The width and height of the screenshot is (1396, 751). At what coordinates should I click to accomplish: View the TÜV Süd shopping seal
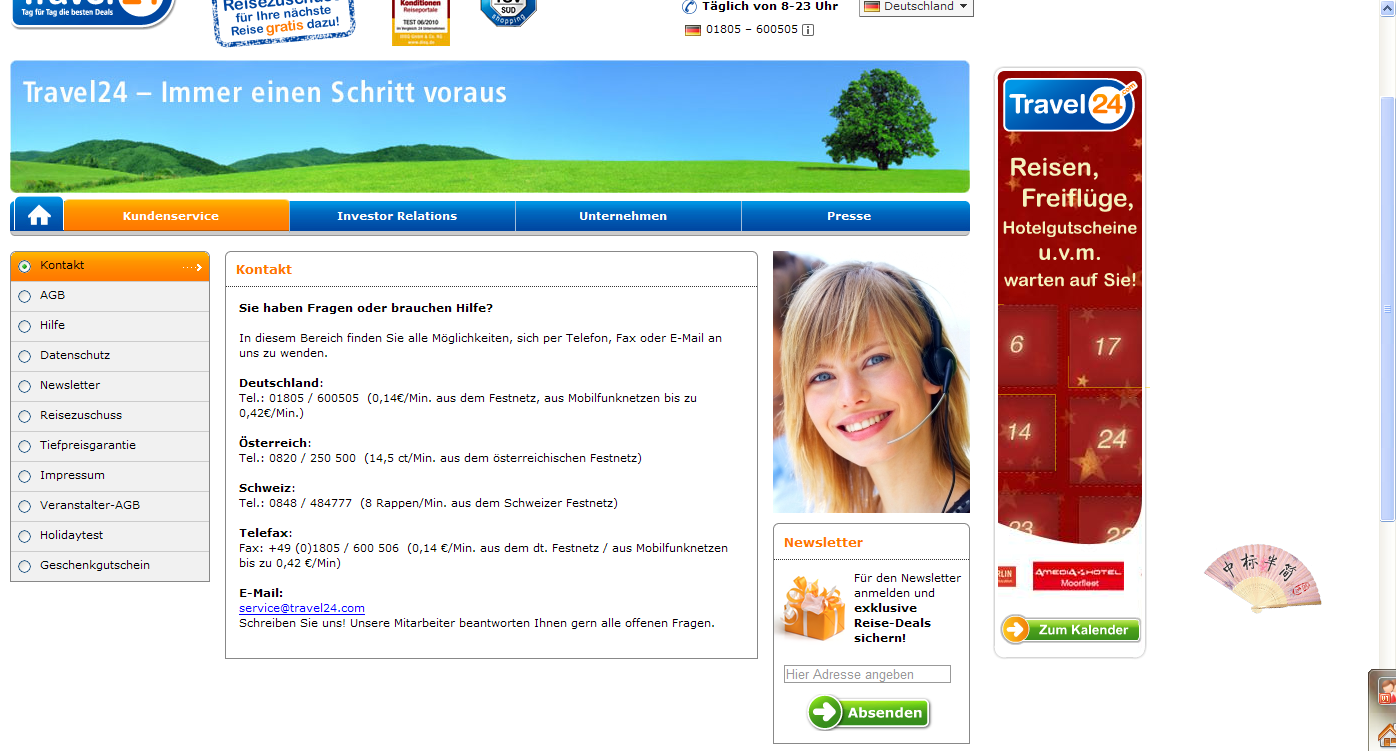pyautogui.click(x=508, y=12)
